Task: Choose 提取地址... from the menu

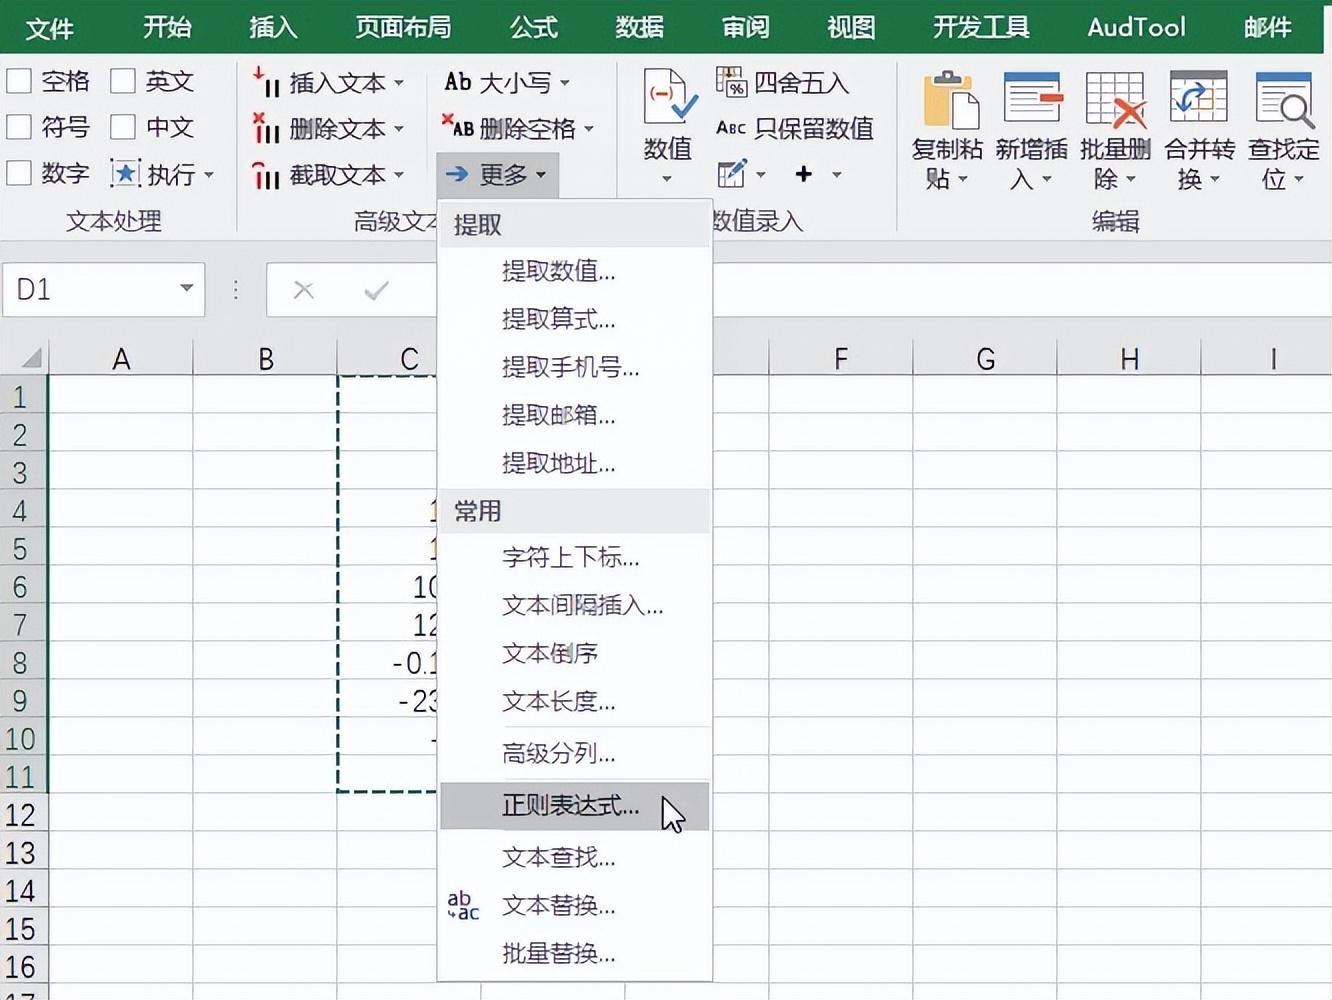Action: click(x=575, y=463)
